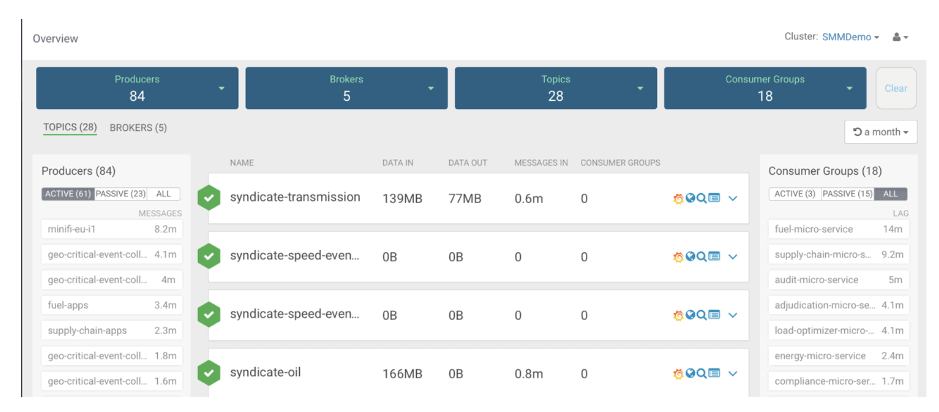This screenshot has width=939, height=412.
Task: Click green status hexagon for syndicate-transmission
Action: point(208,198)
